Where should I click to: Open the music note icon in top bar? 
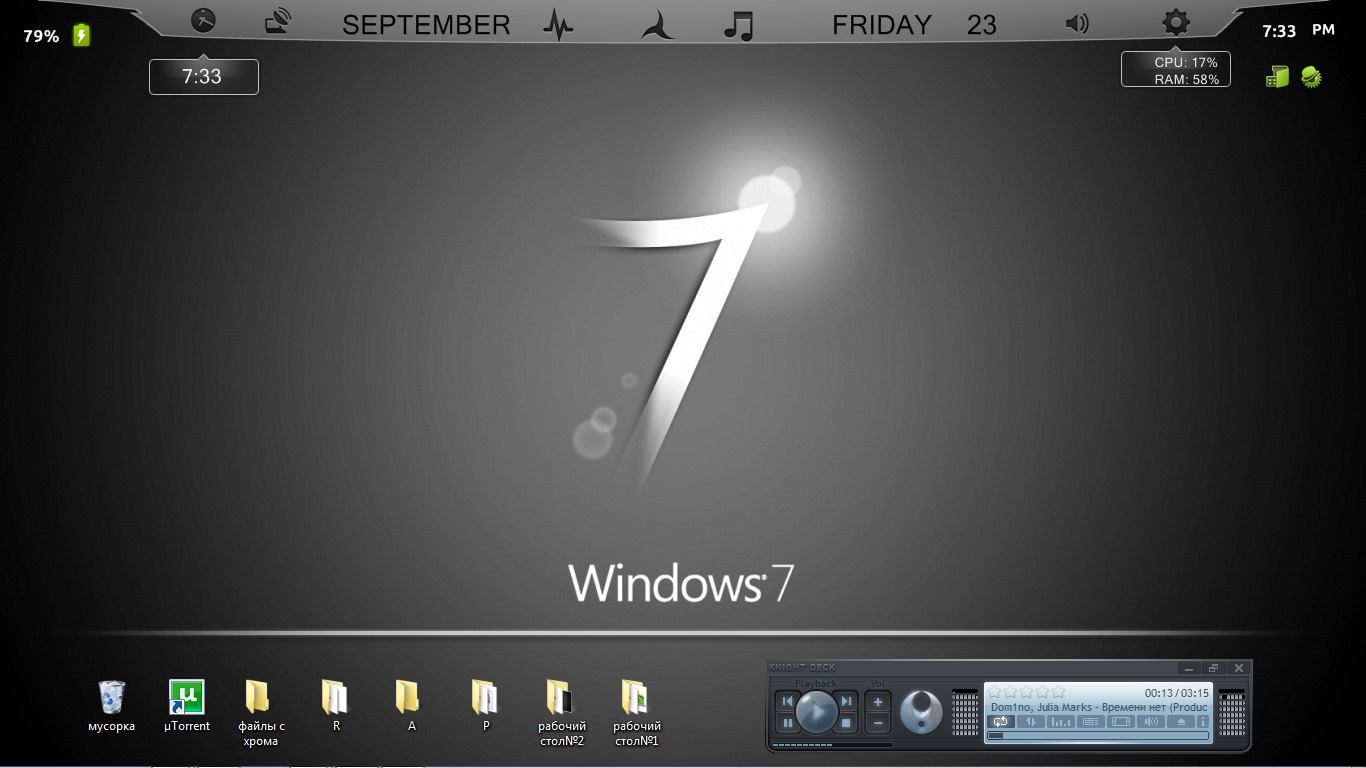click(738, 24)
